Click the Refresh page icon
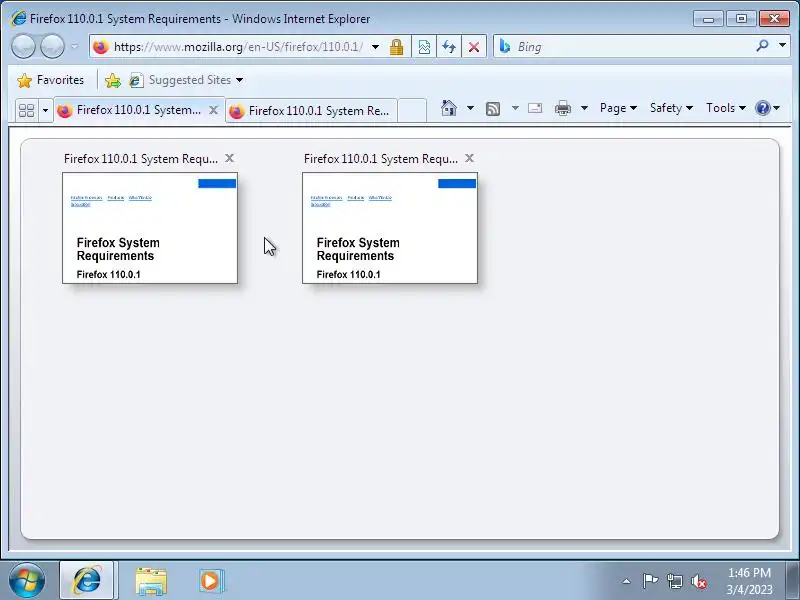800x600 pixels. tap(448, 47)
